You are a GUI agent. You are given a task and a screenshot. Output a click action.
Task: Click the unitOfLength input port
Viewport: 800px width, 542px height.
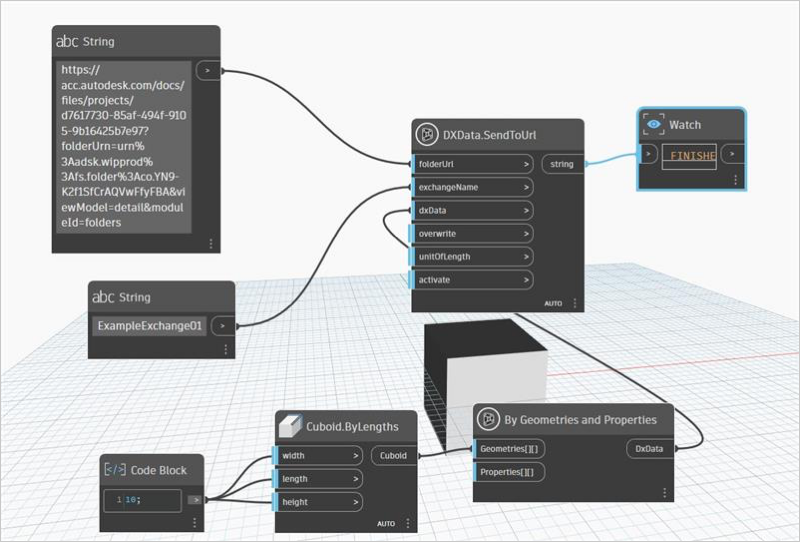(472, 257)
